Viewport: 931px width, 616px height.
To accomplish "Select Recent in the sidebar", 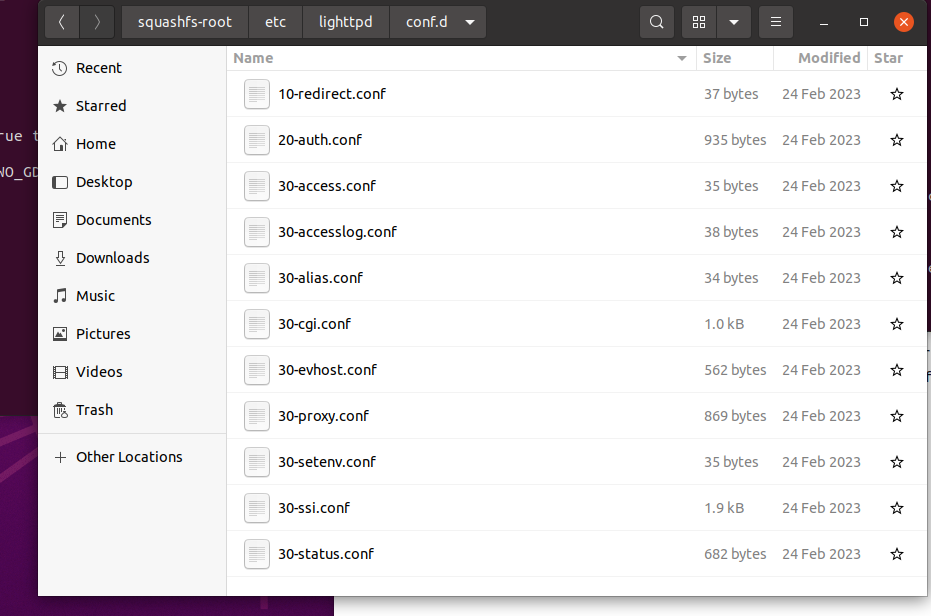I will (98, 68).
